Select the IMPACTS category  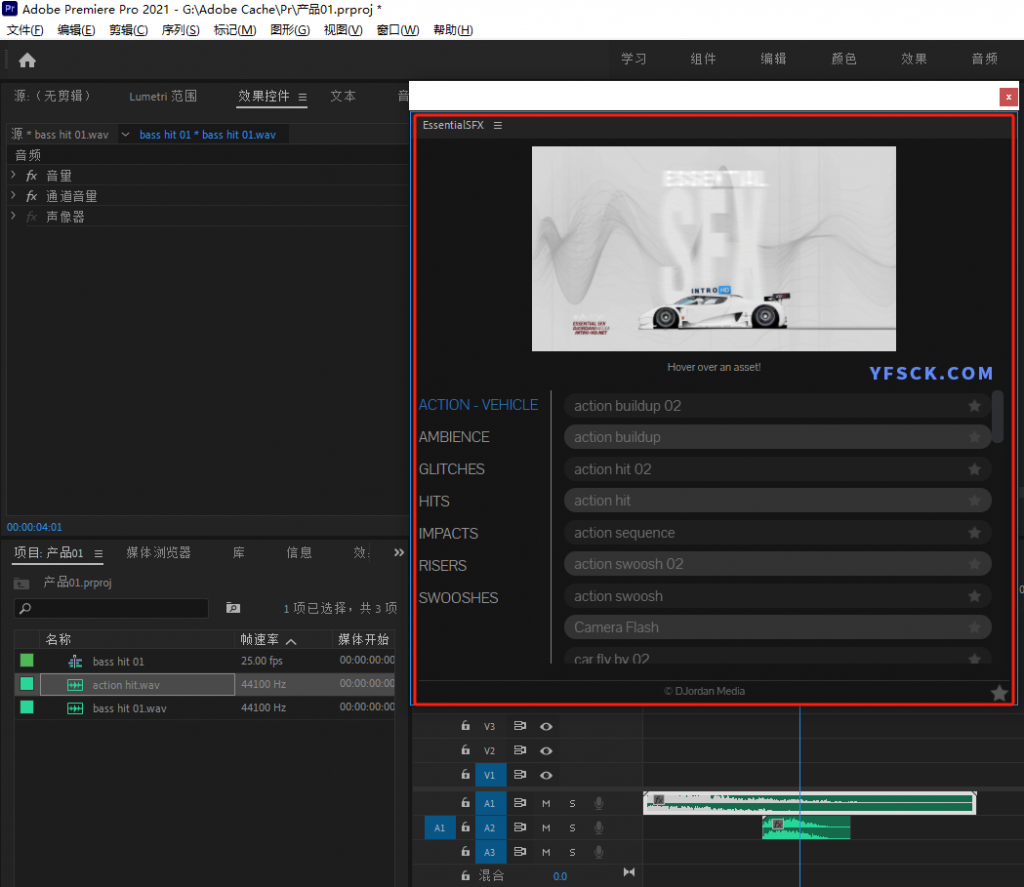(448, 534)
